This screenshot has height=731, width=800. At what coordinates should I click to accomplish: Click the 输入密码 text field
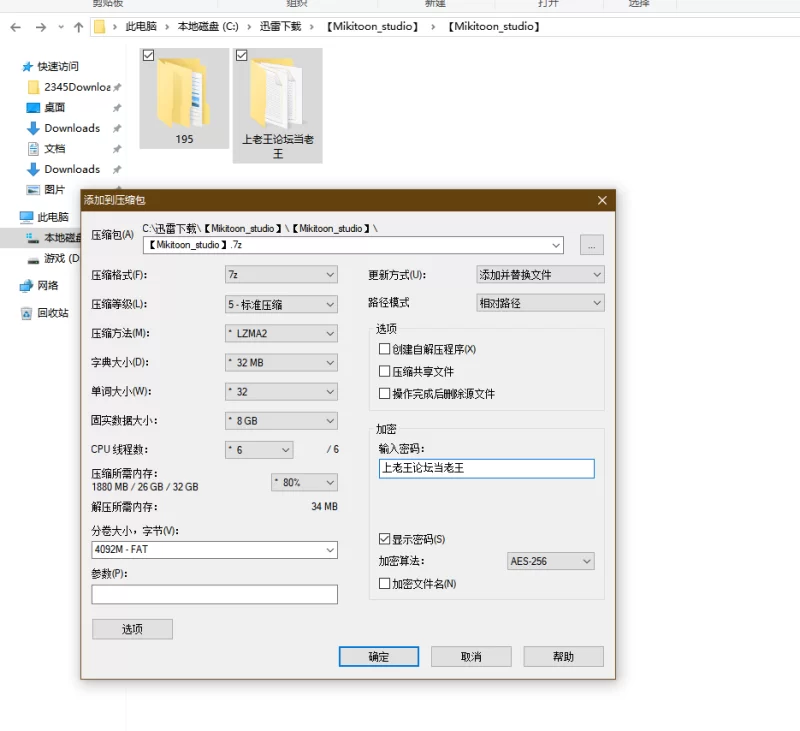coord(486,468)
